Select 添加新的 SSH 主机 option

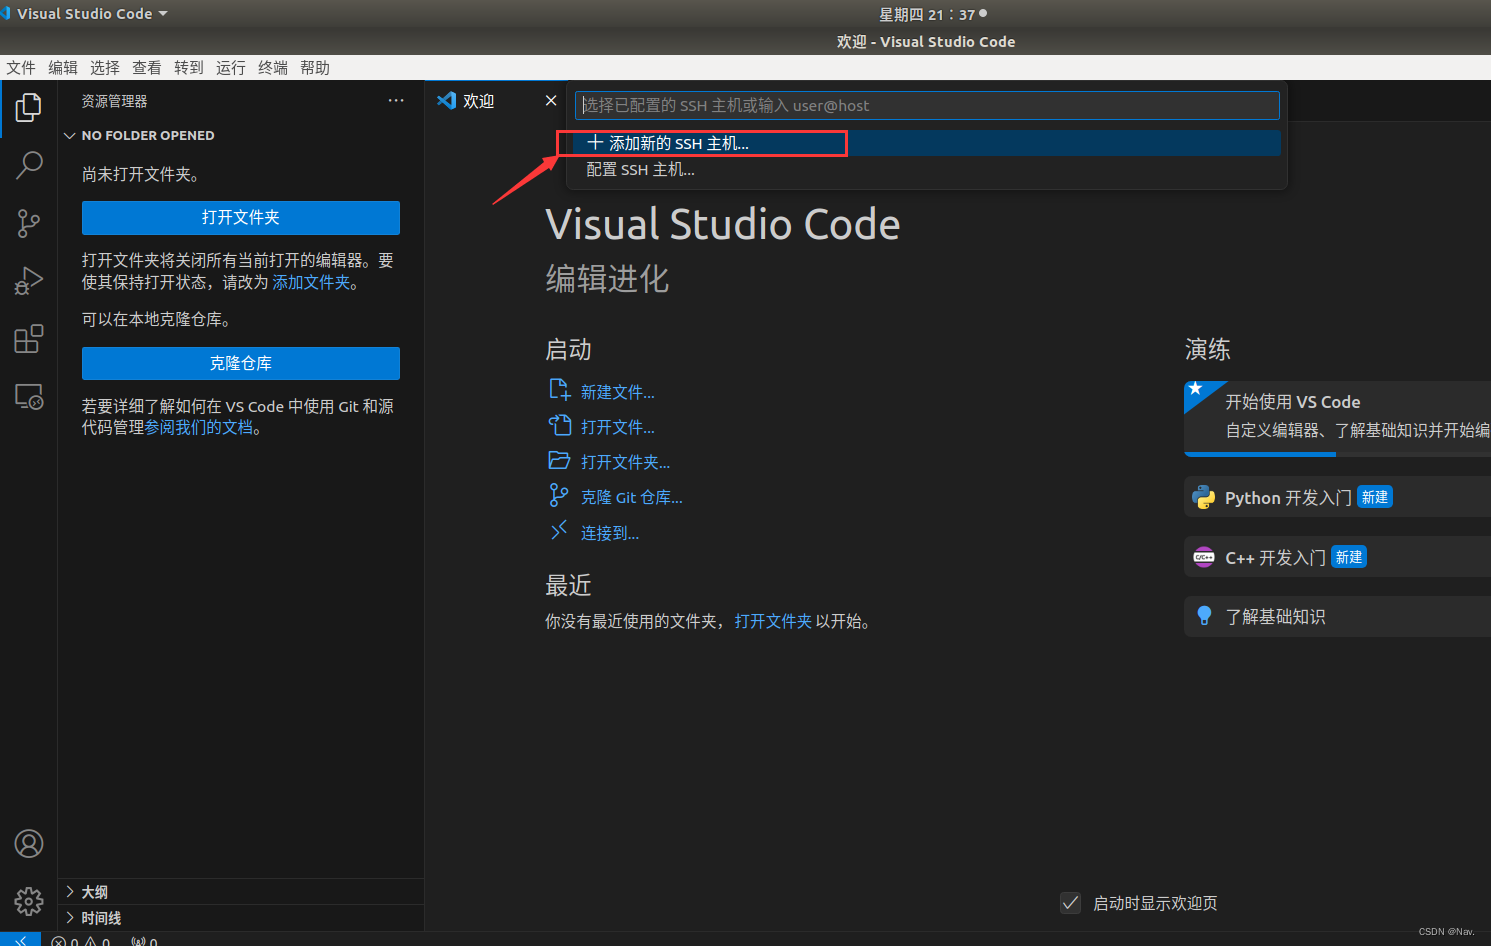925,143
